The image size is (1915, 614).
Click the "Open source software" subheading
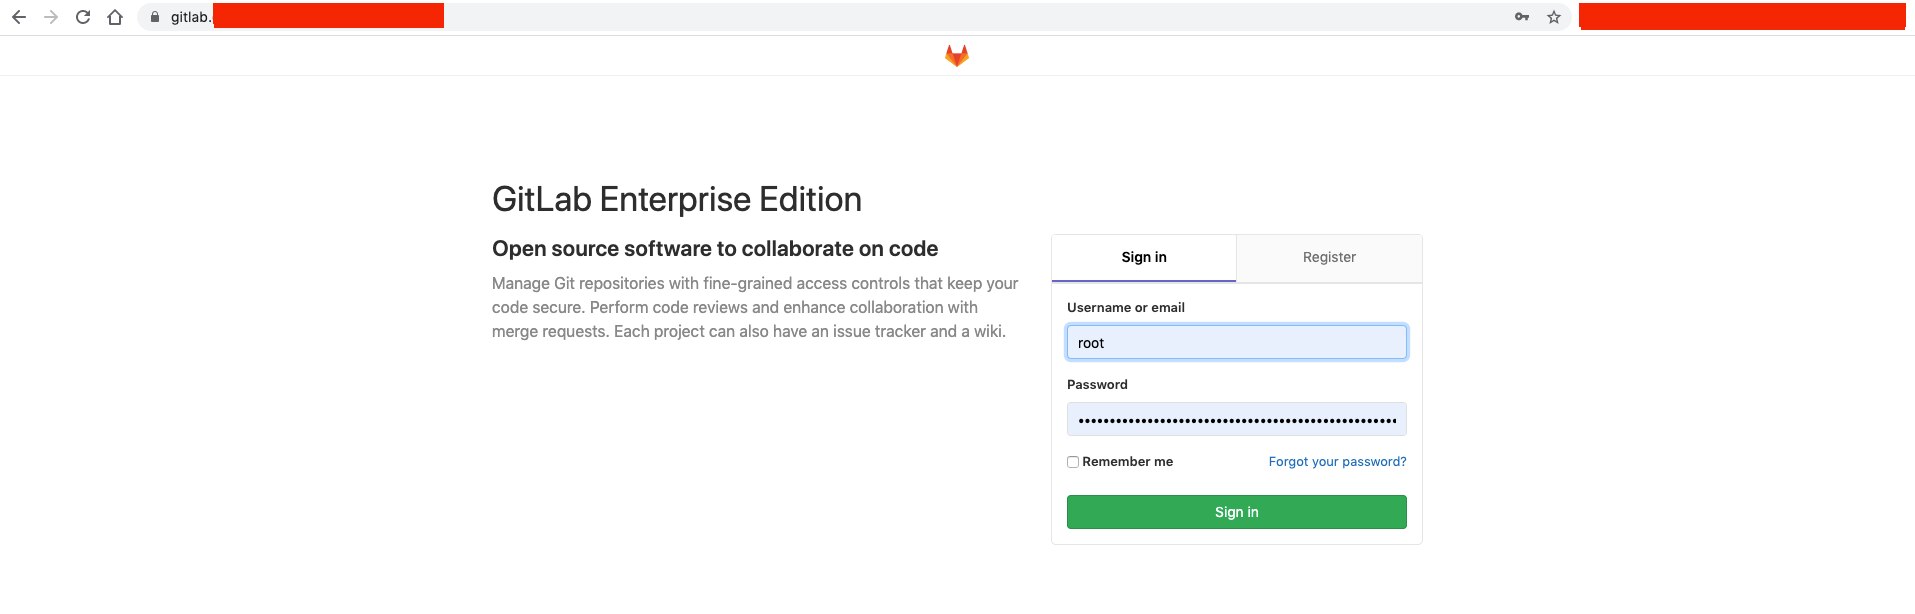click(x=715, y=249)
